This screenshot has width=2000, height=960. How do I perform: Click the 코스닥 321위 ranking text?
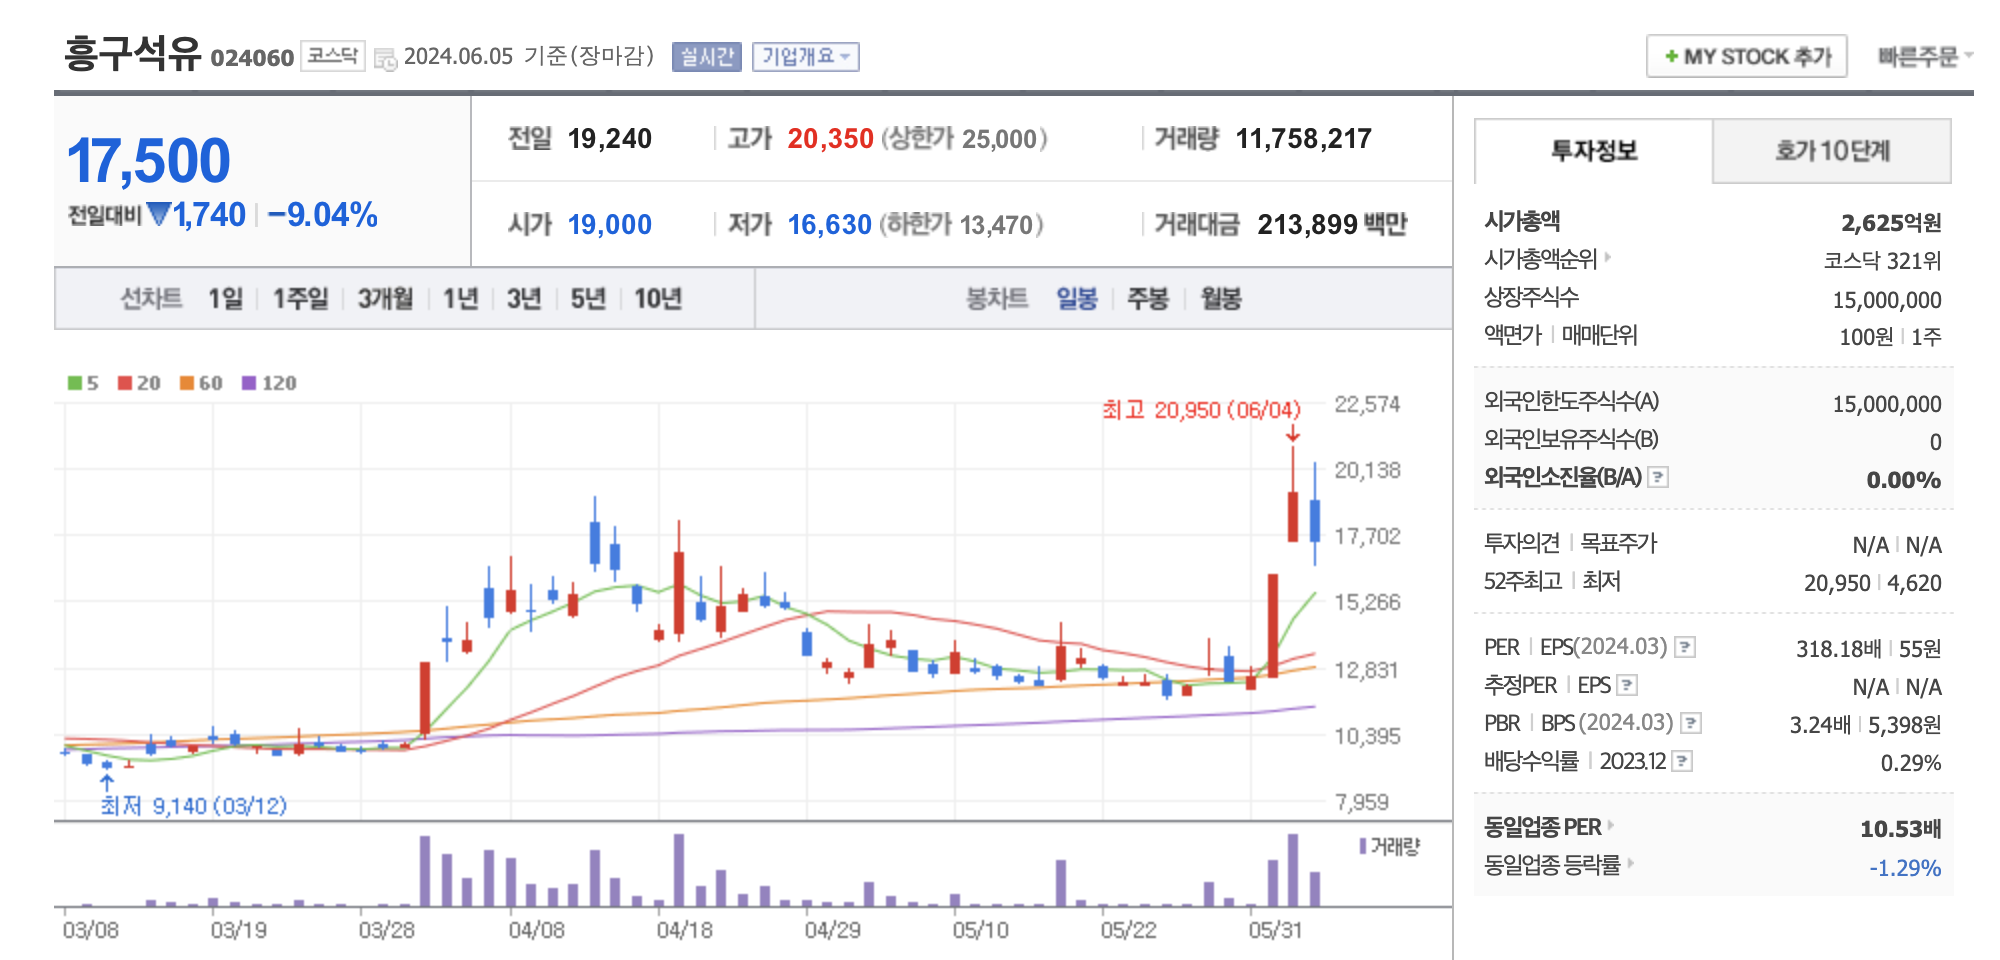click(x=1882, y=260)
